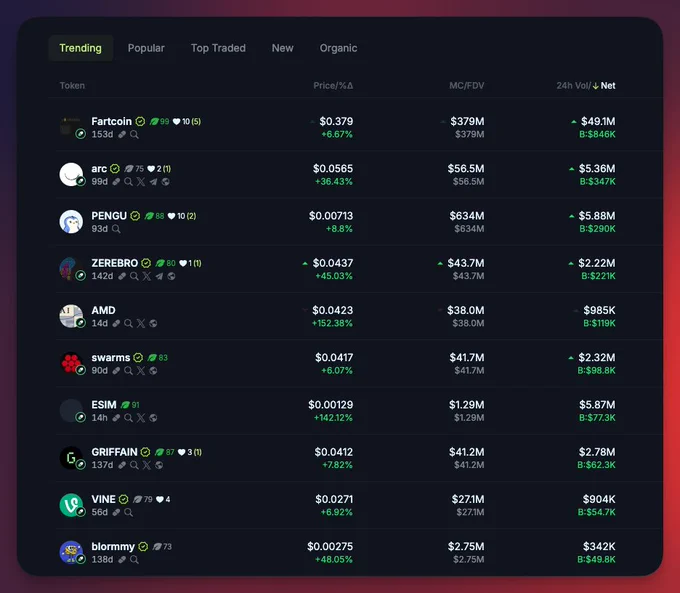Image resolution: width=680 pixels, height=593 pixels.
Task: Click swarms' leaf score 83
Action: coord(157,357)
